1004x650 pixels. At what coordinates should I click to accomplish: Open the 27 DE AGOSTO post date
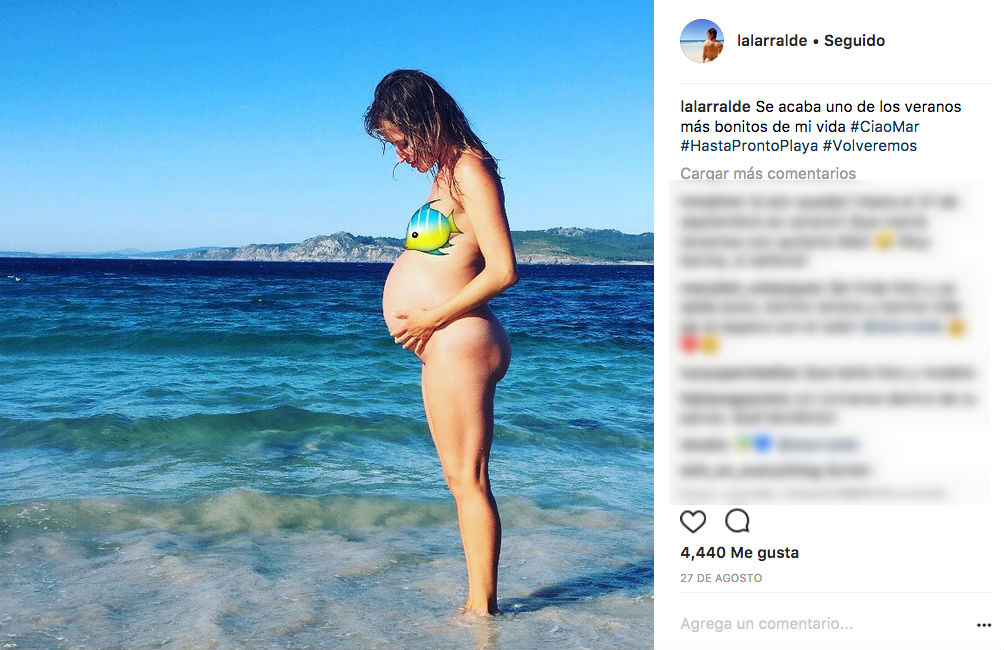(x=721, y=578)
